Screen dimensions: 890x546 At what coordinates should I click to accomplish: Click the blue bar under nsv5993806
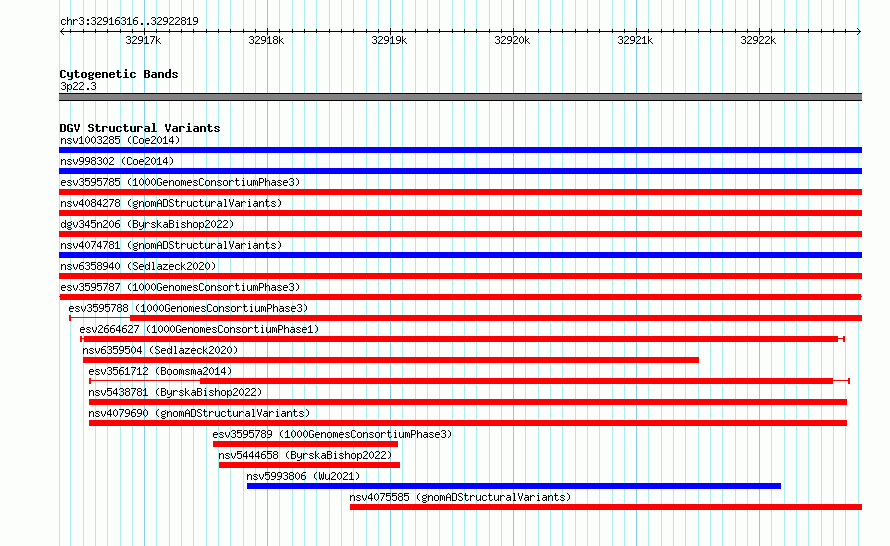click(x=514, y=486)
